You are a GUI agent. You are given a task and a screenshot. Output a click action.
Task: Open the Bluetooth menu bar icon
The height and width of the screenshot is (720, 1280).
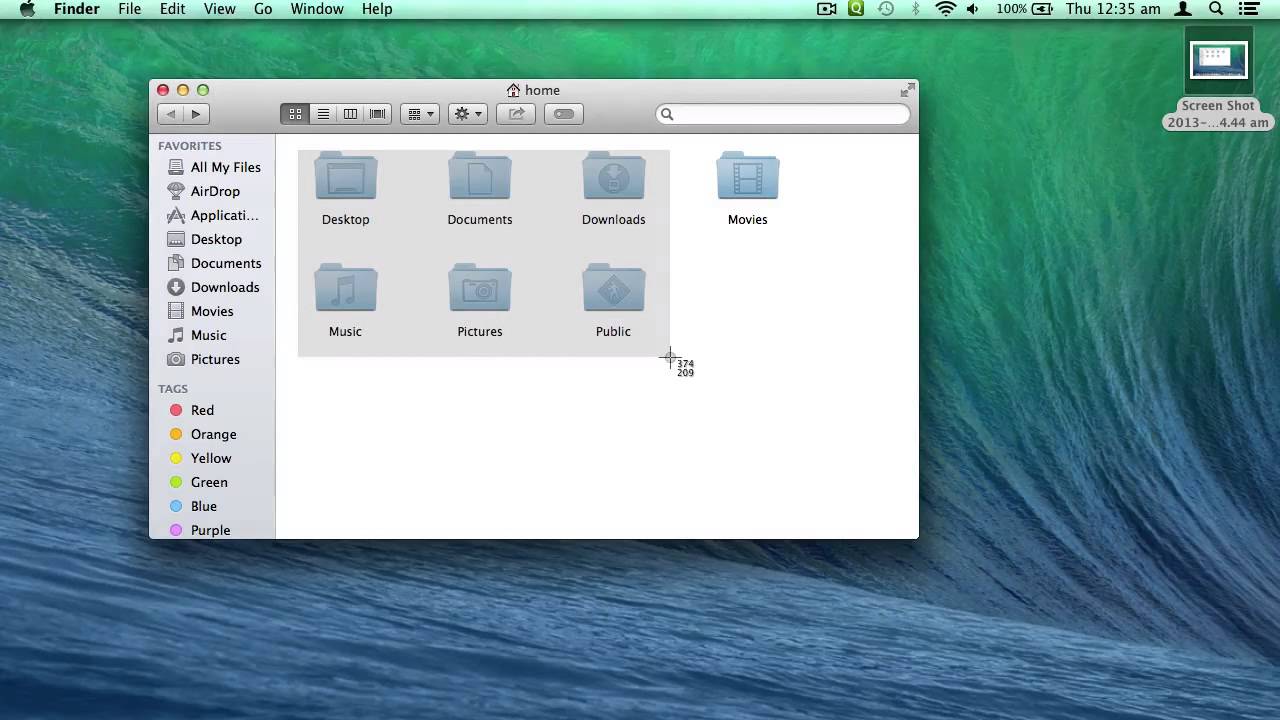coord(915,9)
